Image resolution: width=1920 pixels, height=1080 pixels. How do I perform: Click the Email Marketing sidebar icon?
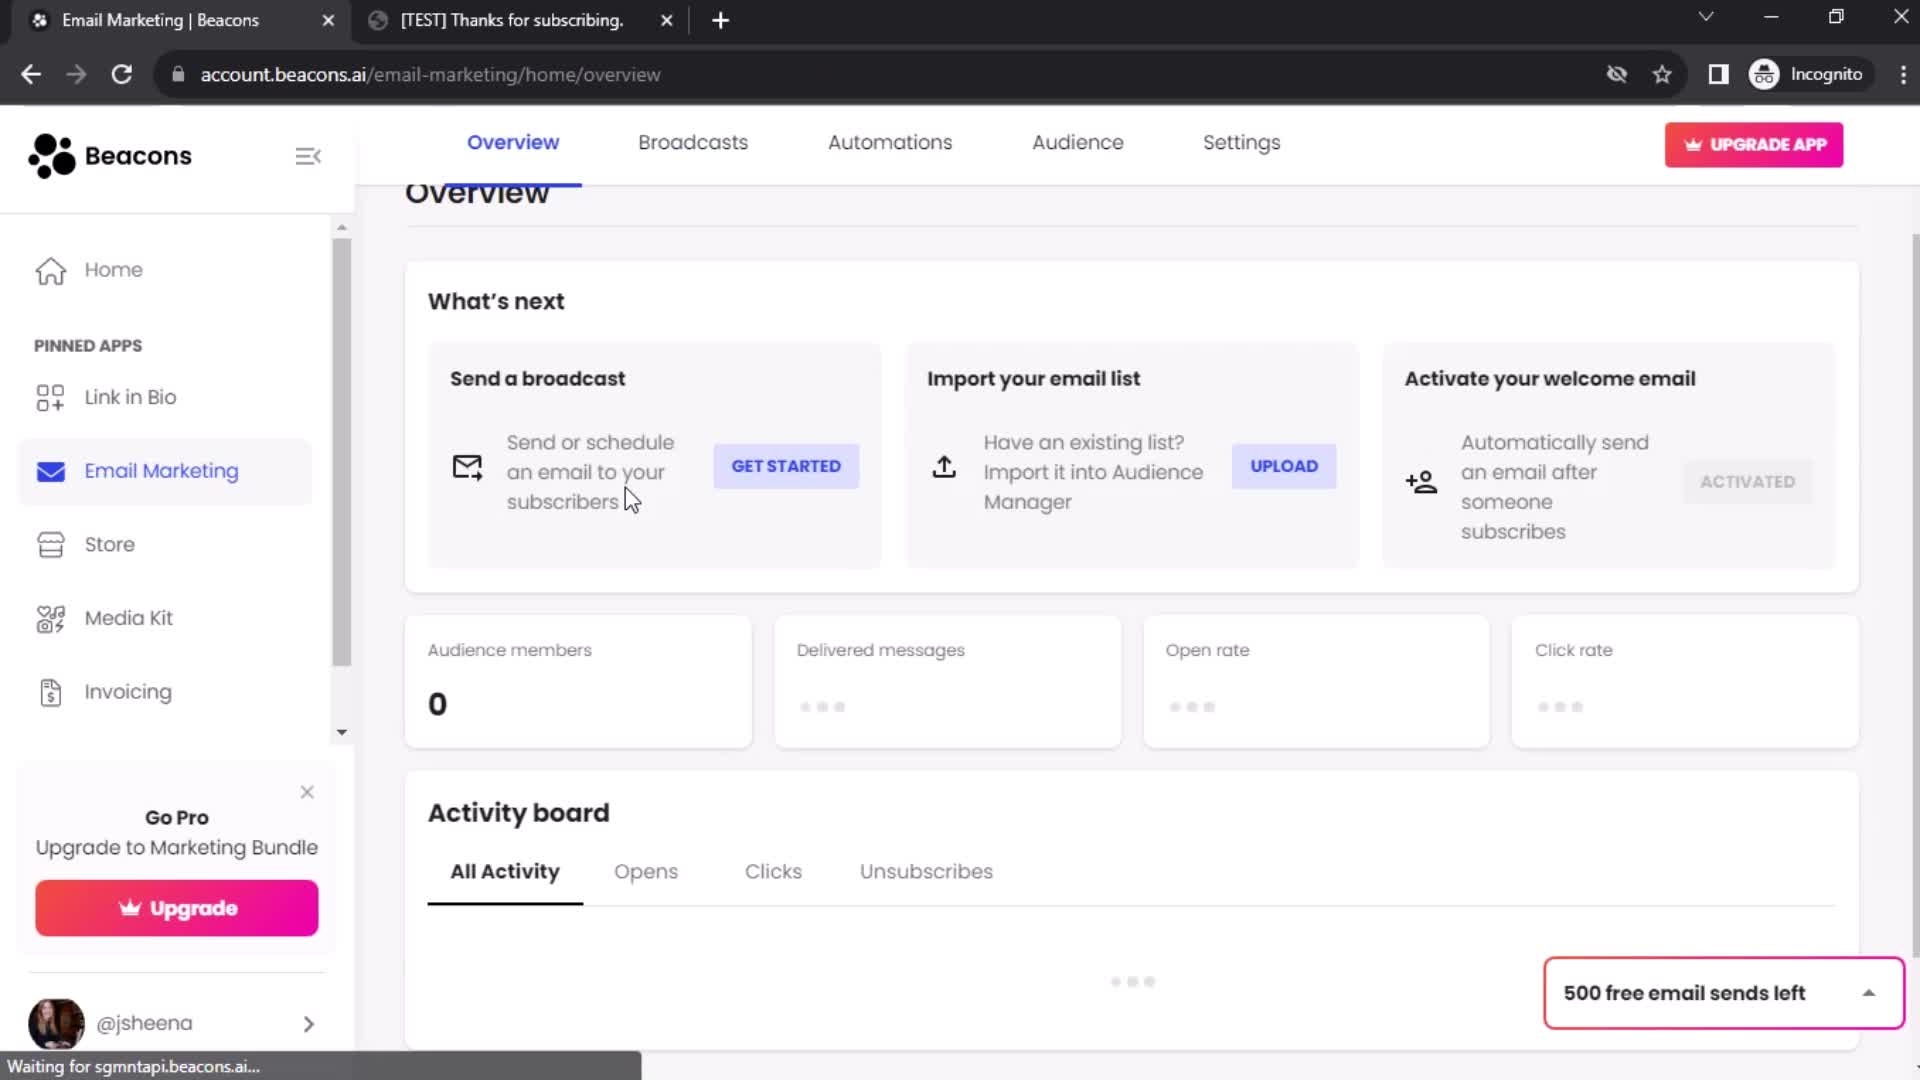pyautogui.click(x=49, y=471)
